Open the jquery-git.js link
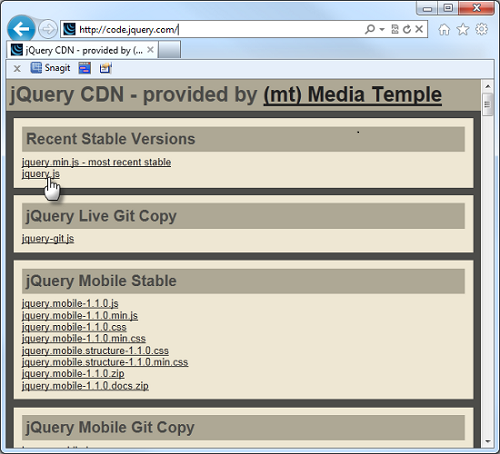Screen dimensions: 500x454 48,239
